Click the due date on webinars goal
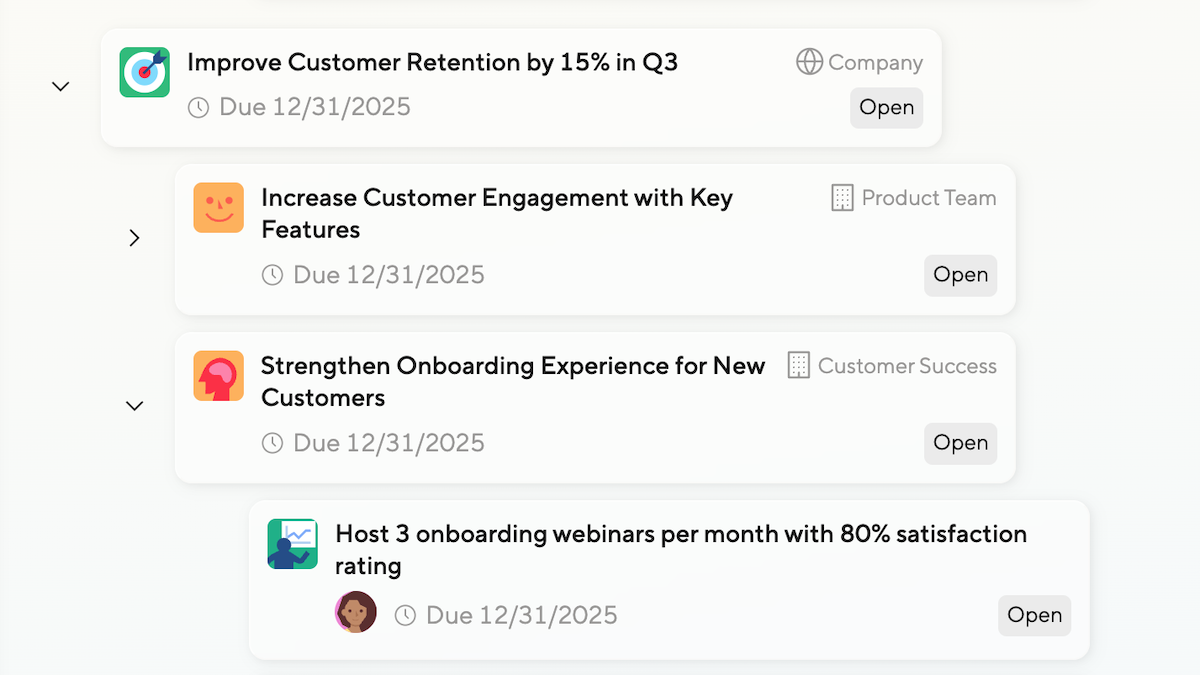Screen dimensions: 1200x675 click(521, 615)
